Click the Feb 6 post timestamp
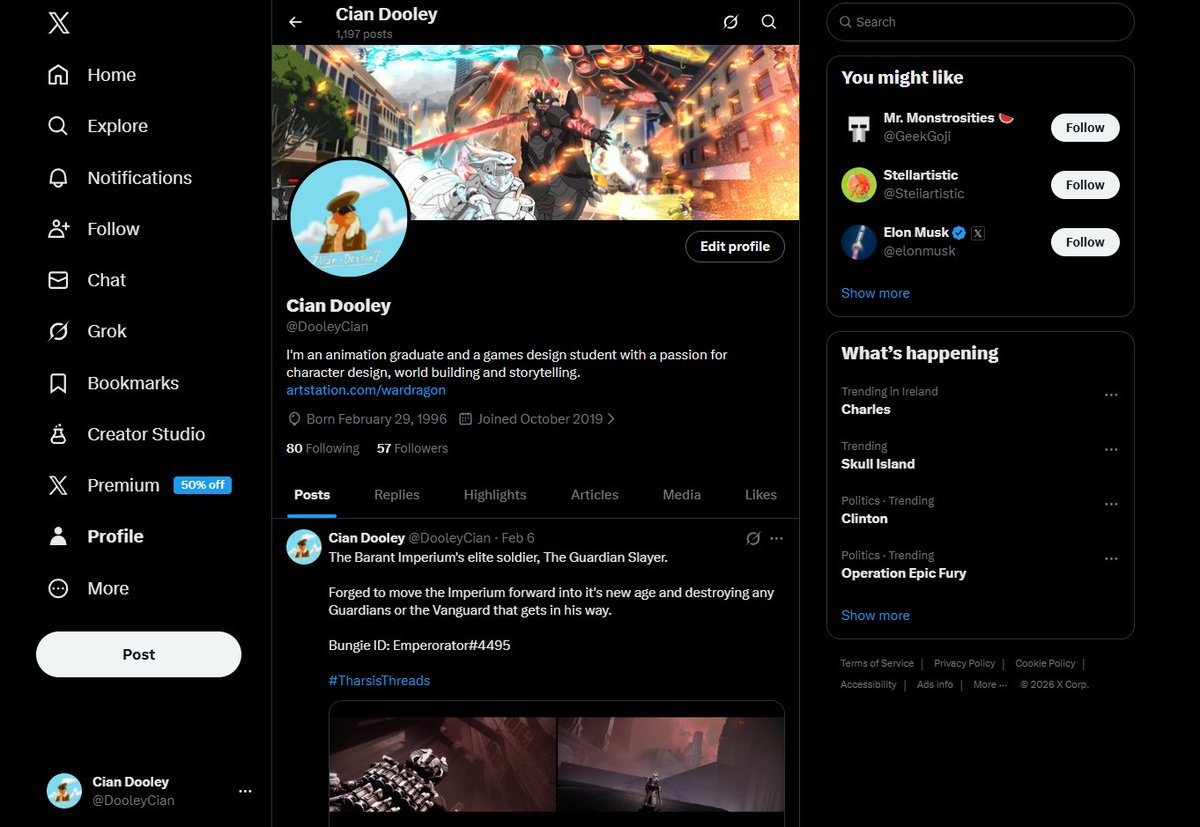Viewport: 1200px width, 827px height. (x=518, y=538)
